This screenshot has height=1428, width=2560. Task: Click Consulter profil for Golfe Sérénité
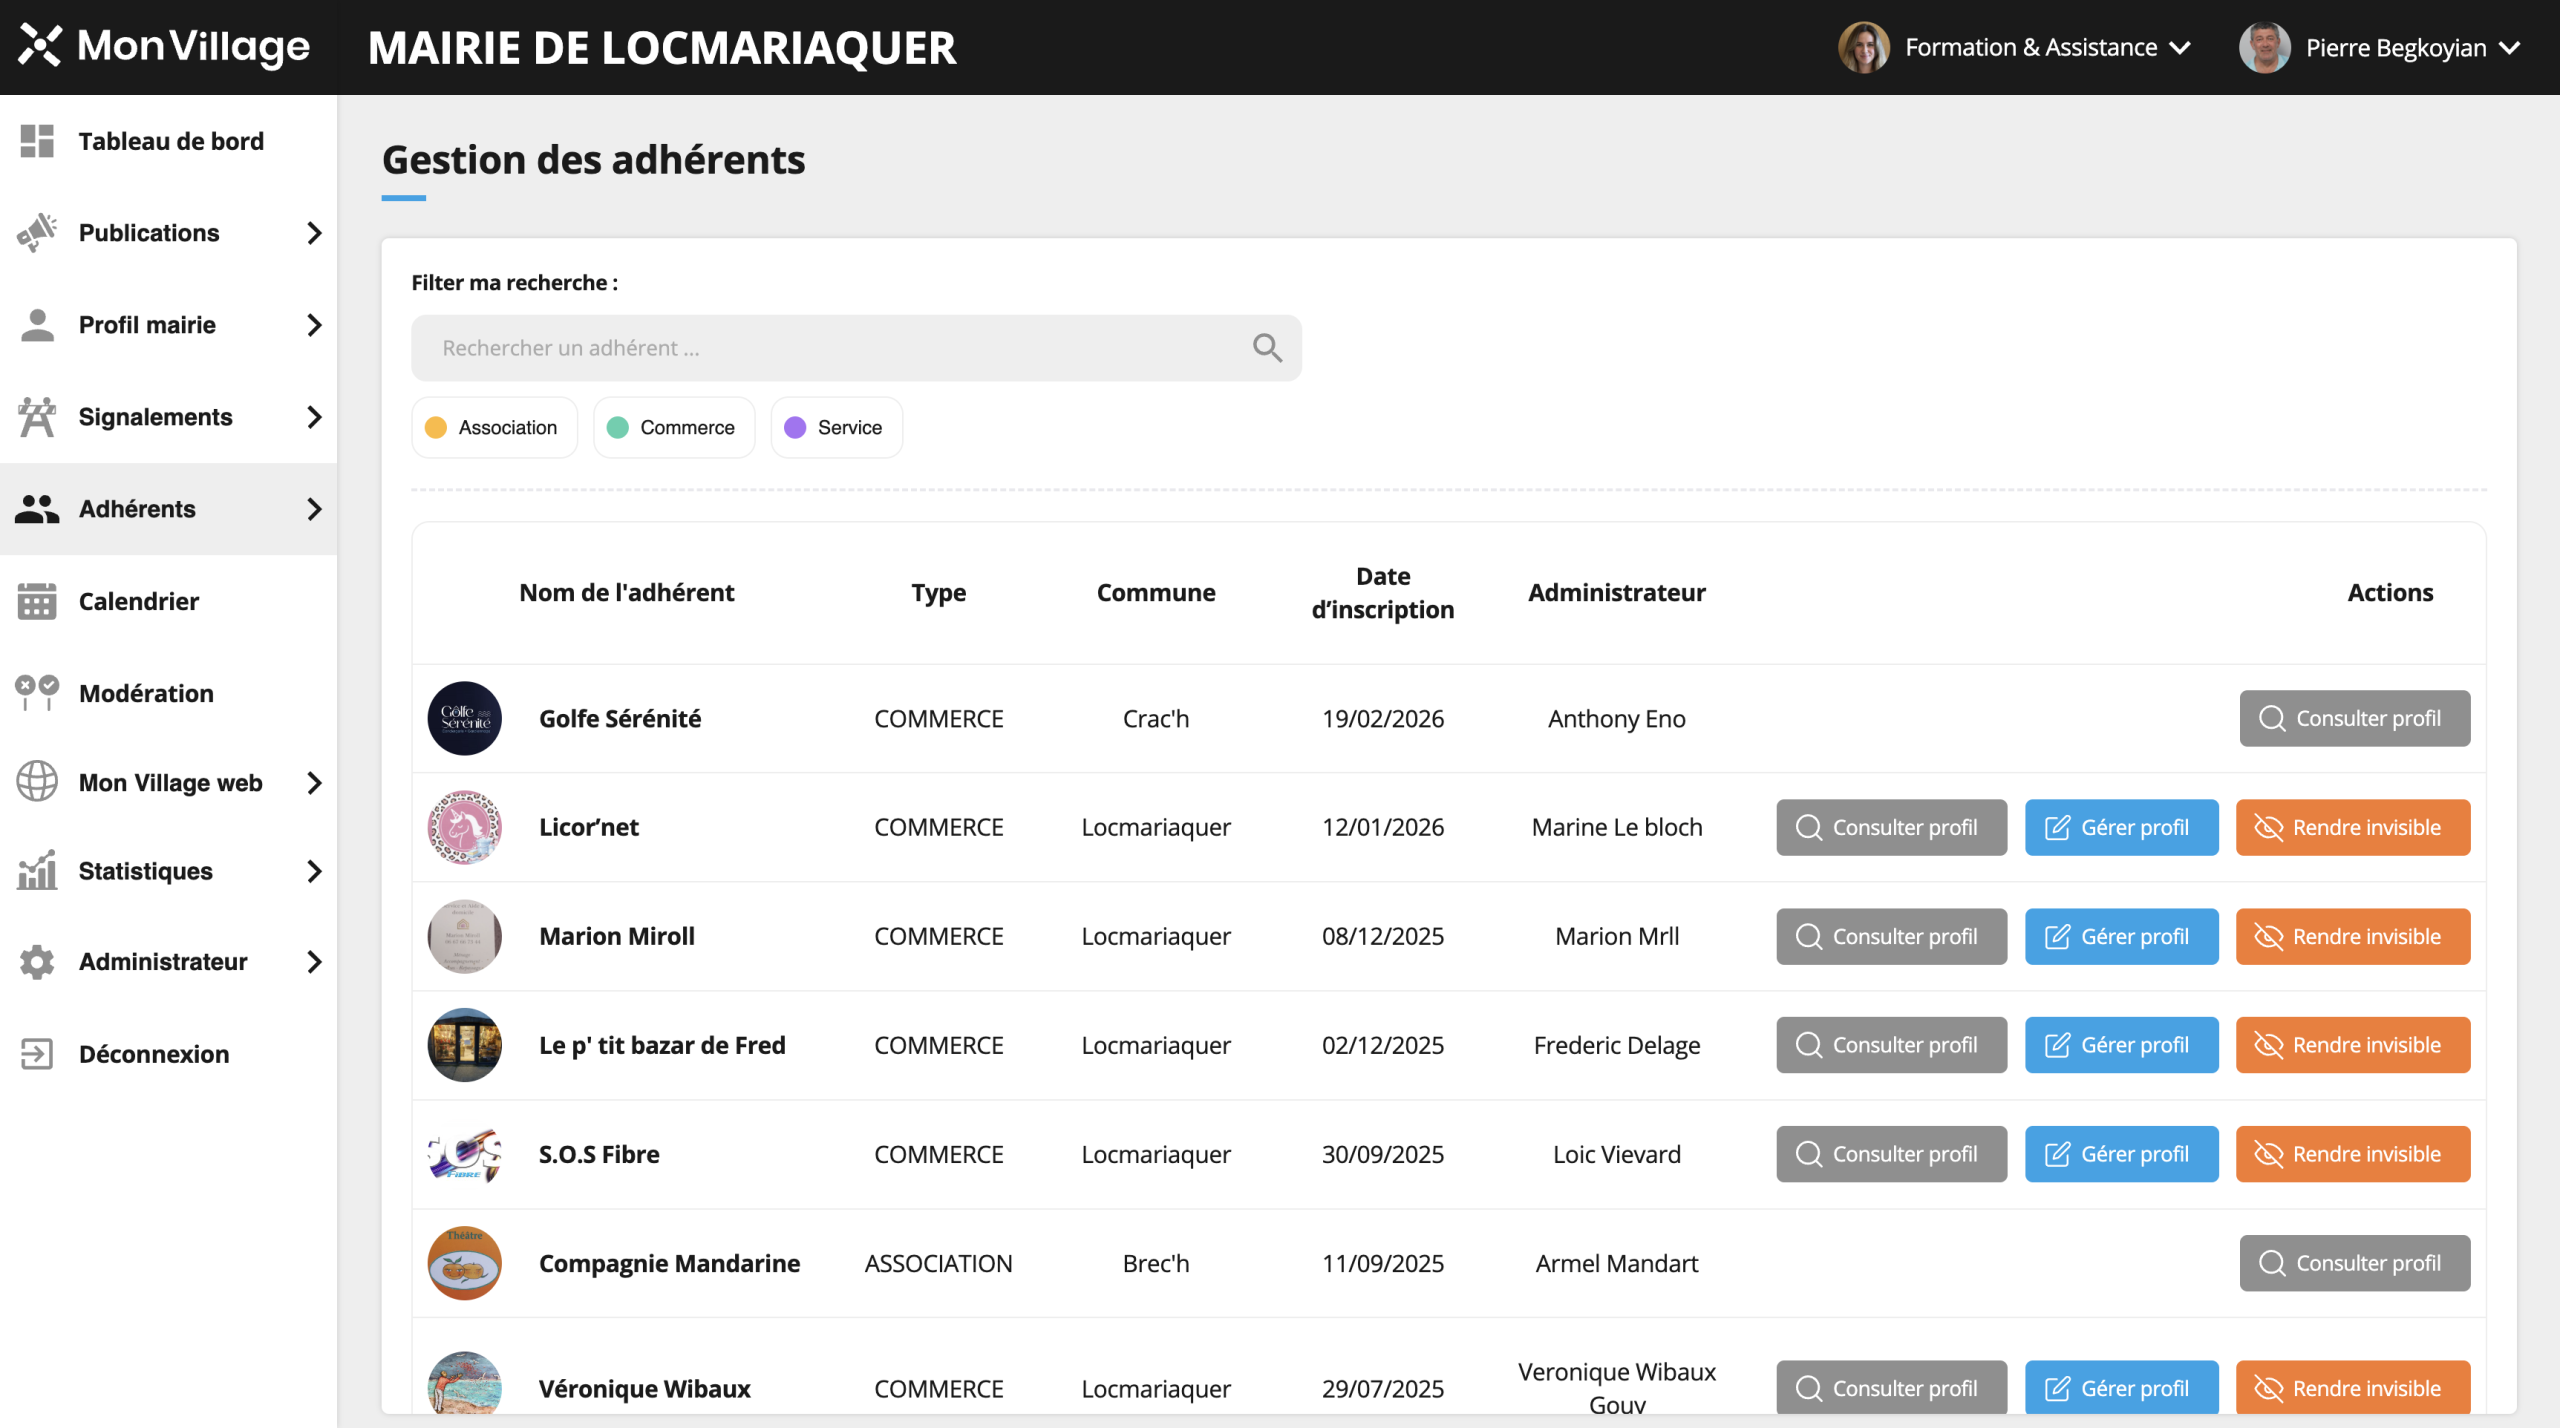[x=2354, y=718]
